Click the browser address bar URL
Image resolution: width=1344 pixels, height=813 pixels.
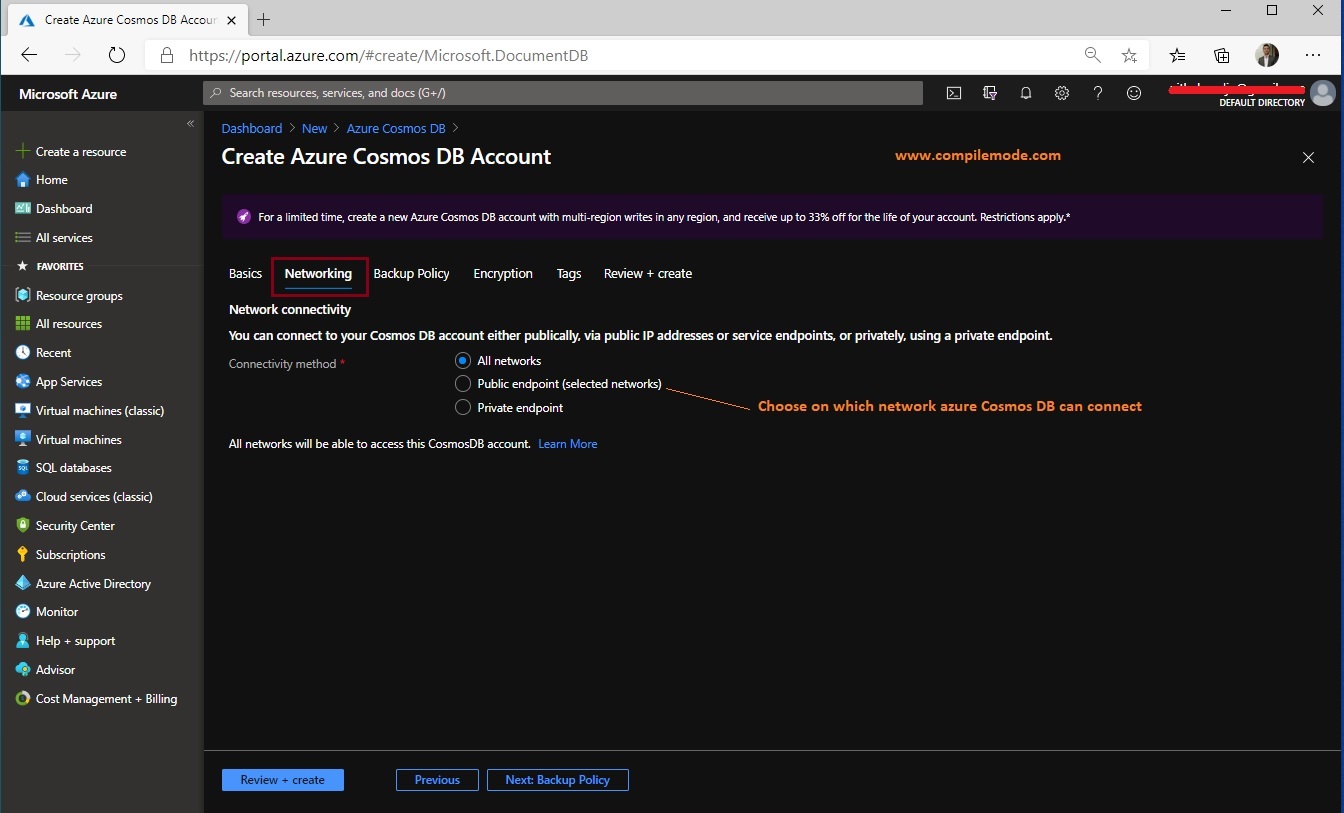[x=389, y=56]
